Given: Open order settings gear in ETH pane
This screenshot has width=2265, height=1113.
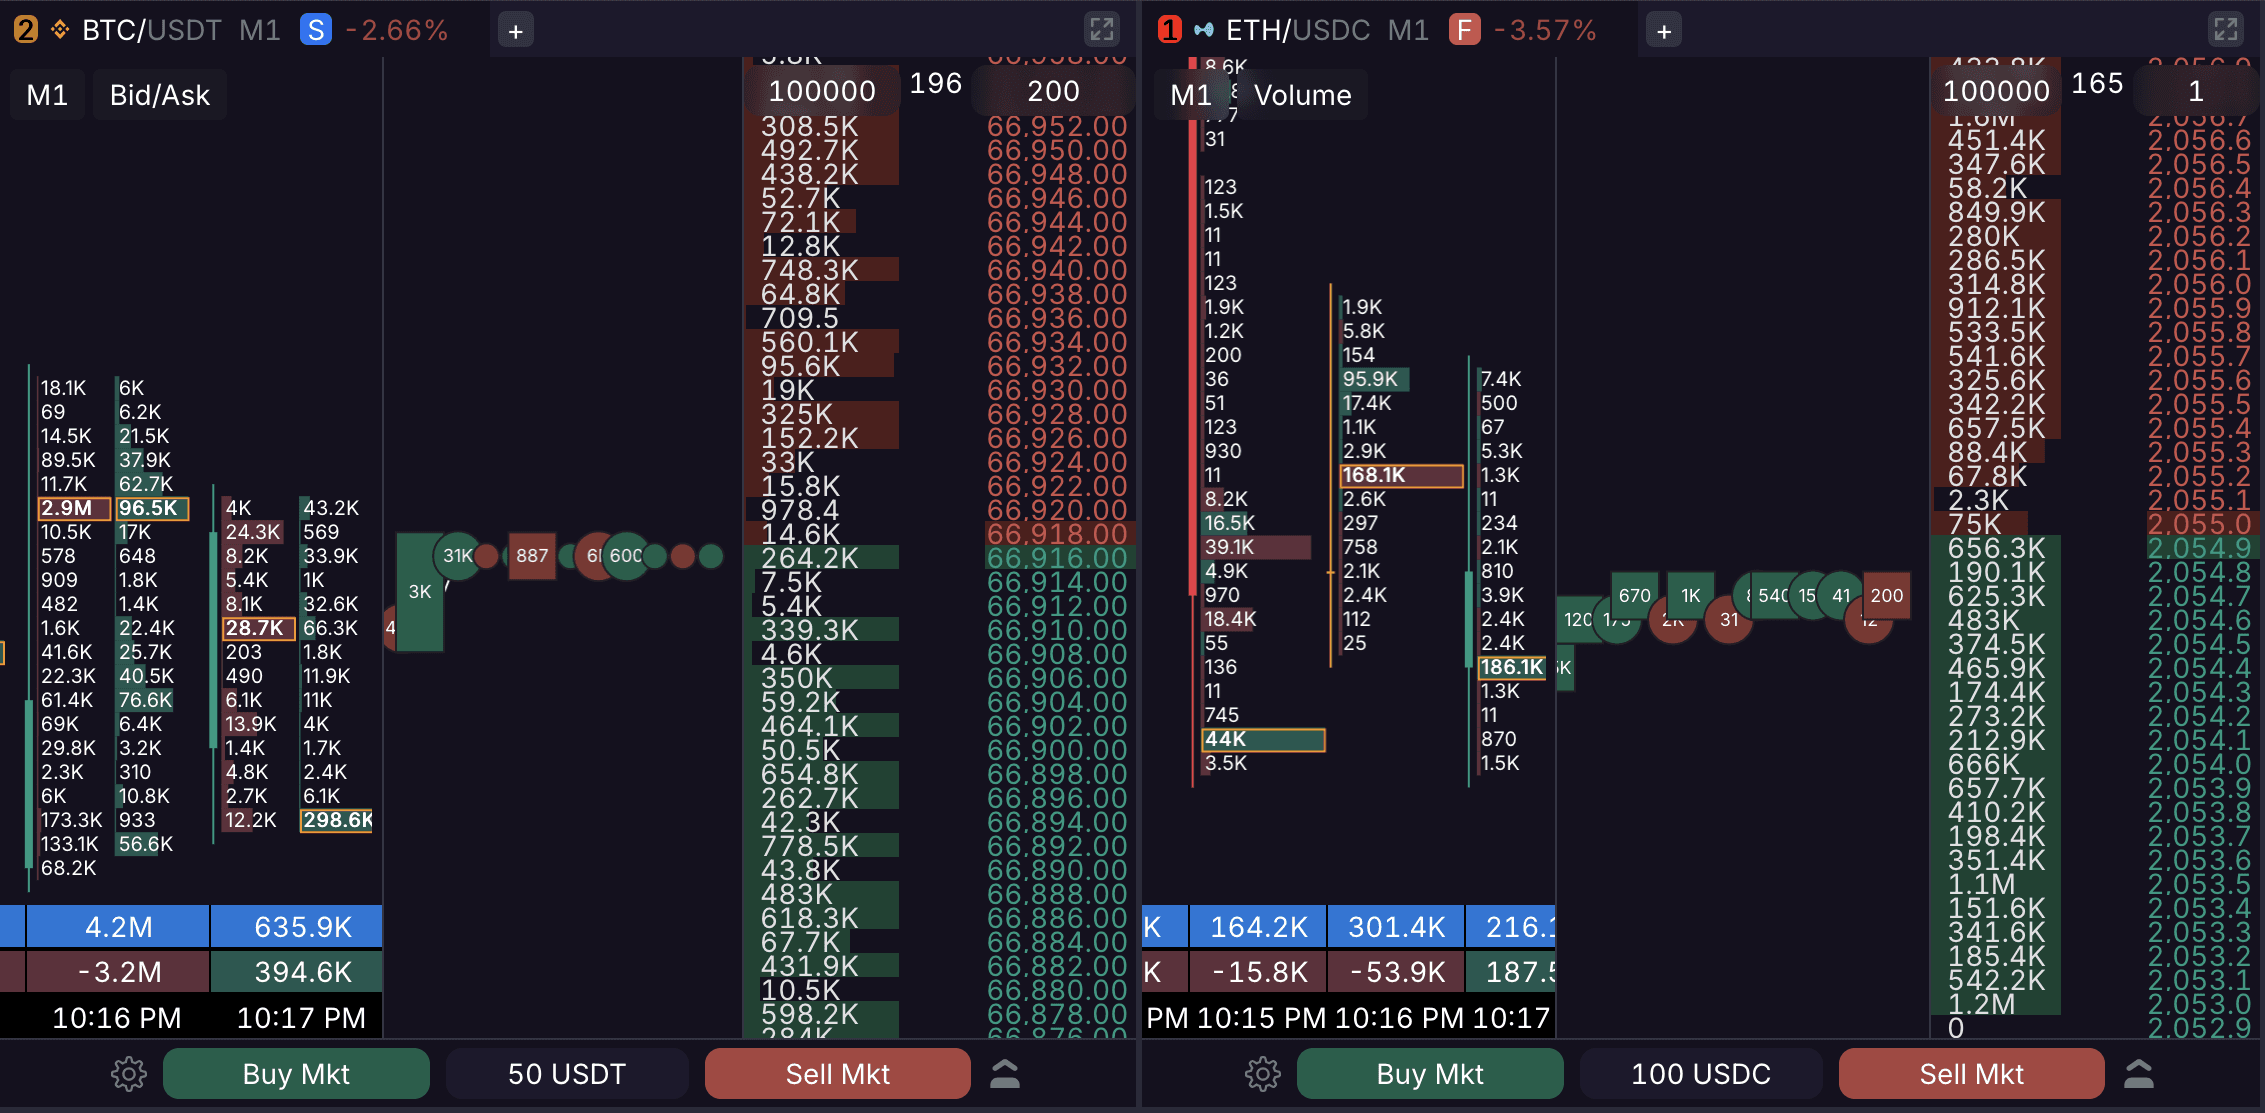Looking at the screenshot, I should 1262,1074.
